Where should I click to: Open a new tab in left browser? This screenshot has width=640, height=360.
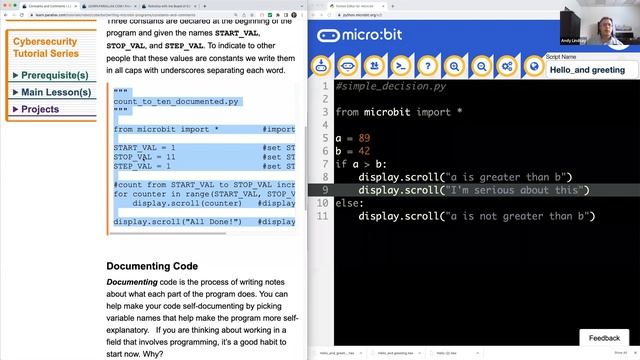point(204,6)
